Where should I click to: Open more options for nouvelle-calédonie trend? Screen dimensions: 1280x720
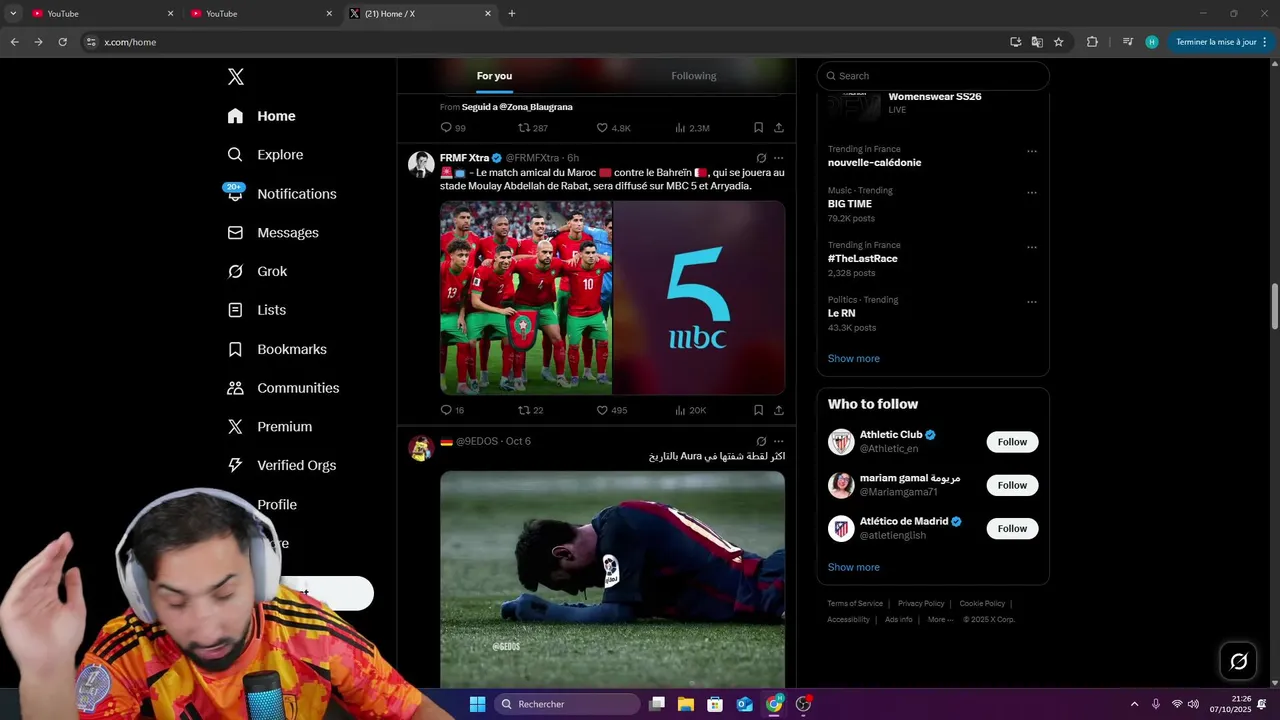coord(1032,152)
